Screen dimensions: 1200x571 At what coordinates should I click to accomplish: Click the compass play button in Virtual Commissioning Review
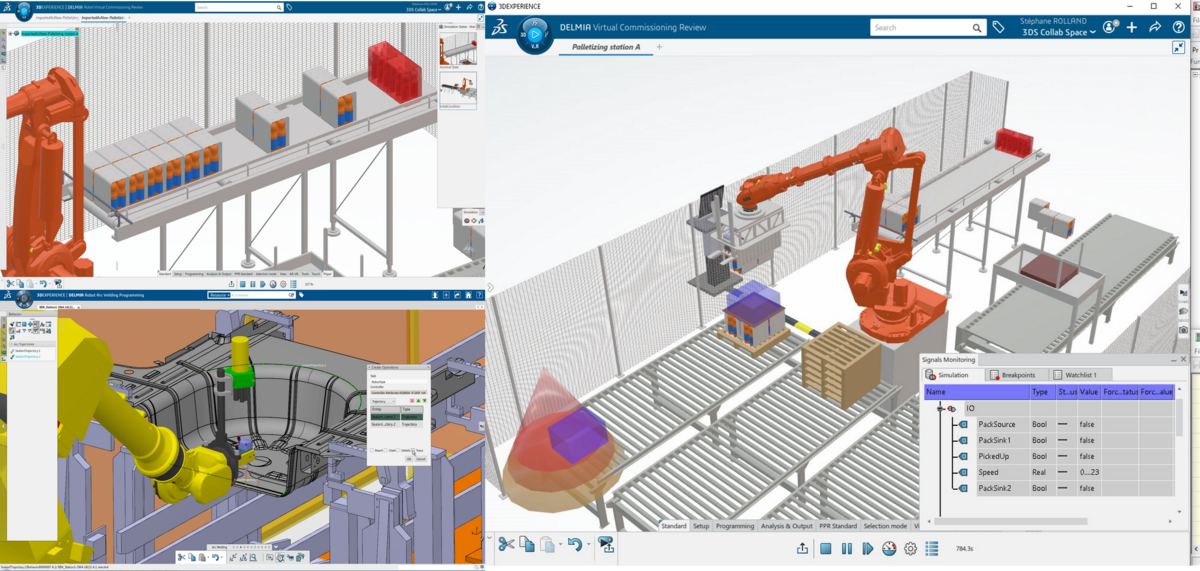tap(534, 34)
